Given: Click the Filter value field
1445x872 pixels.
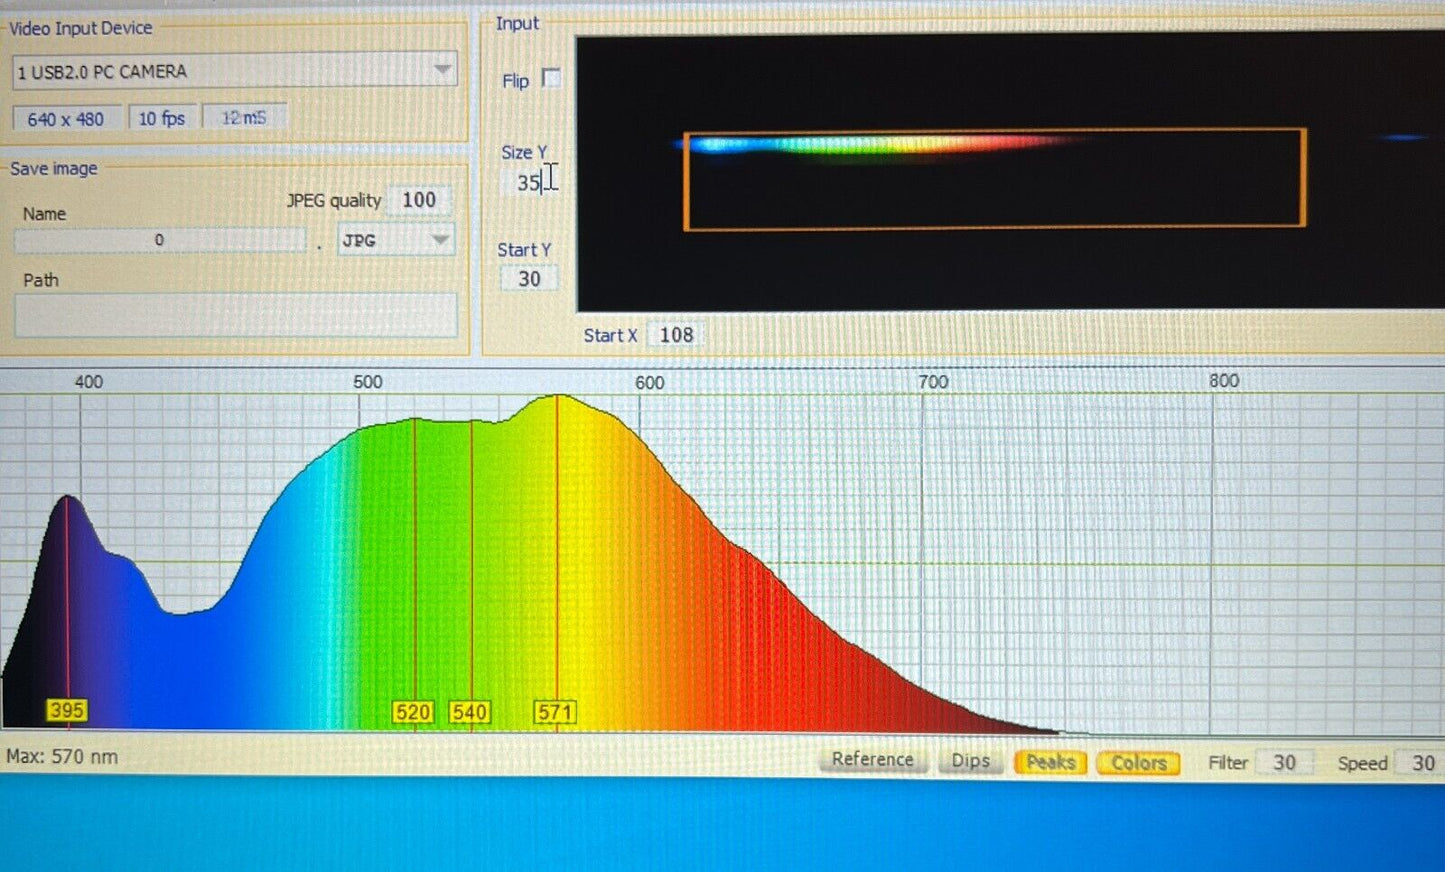Looking at the screenshot, I should click(x=1284, y=763).
